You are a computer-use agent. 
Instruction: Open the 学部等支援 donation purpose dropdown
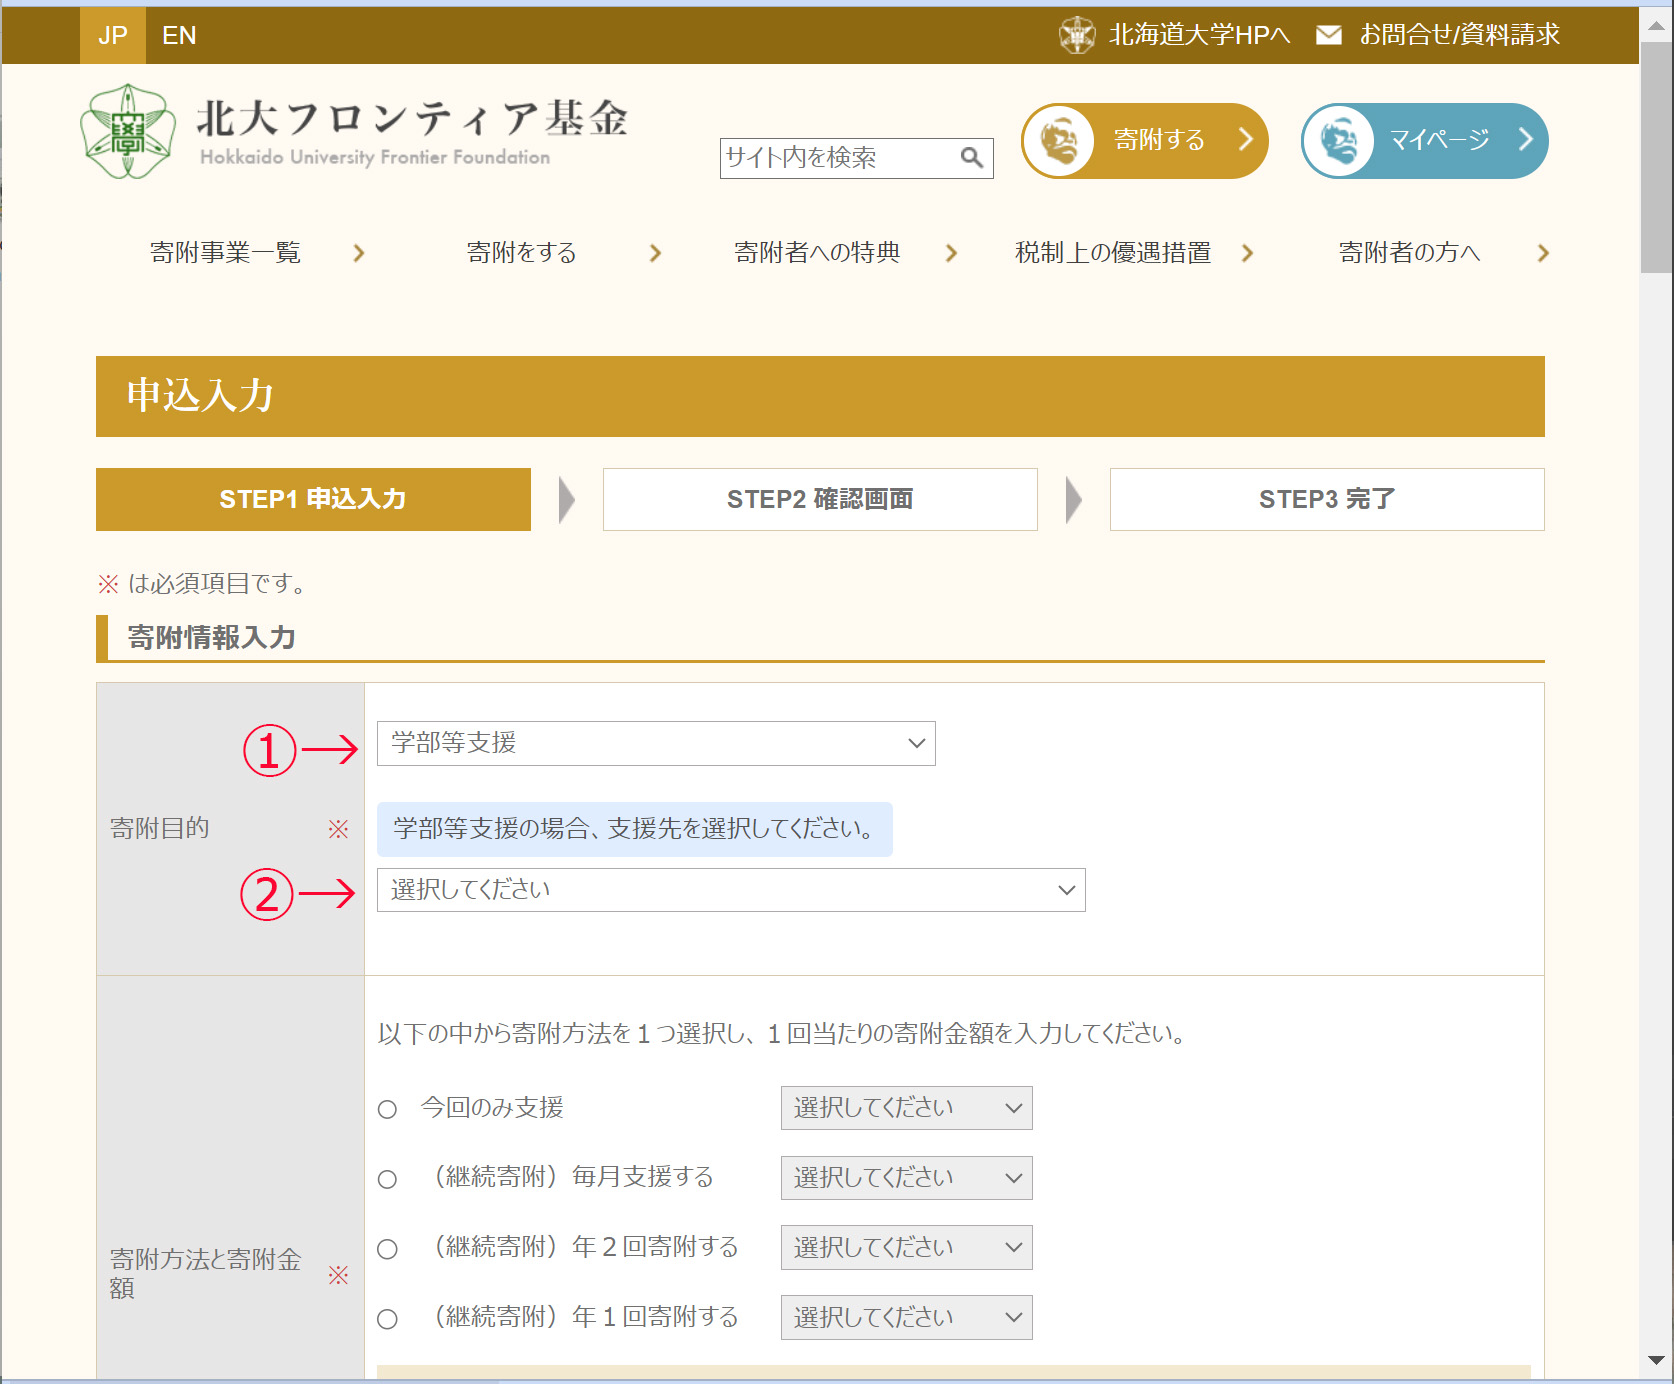click(656, 743)
